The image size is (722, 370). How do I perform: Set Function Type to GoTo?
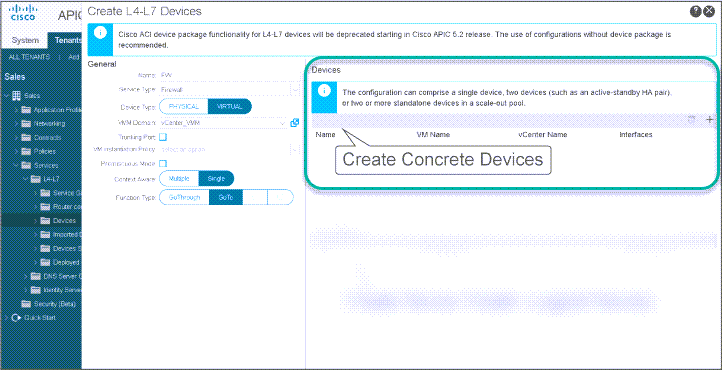point(226,197)
